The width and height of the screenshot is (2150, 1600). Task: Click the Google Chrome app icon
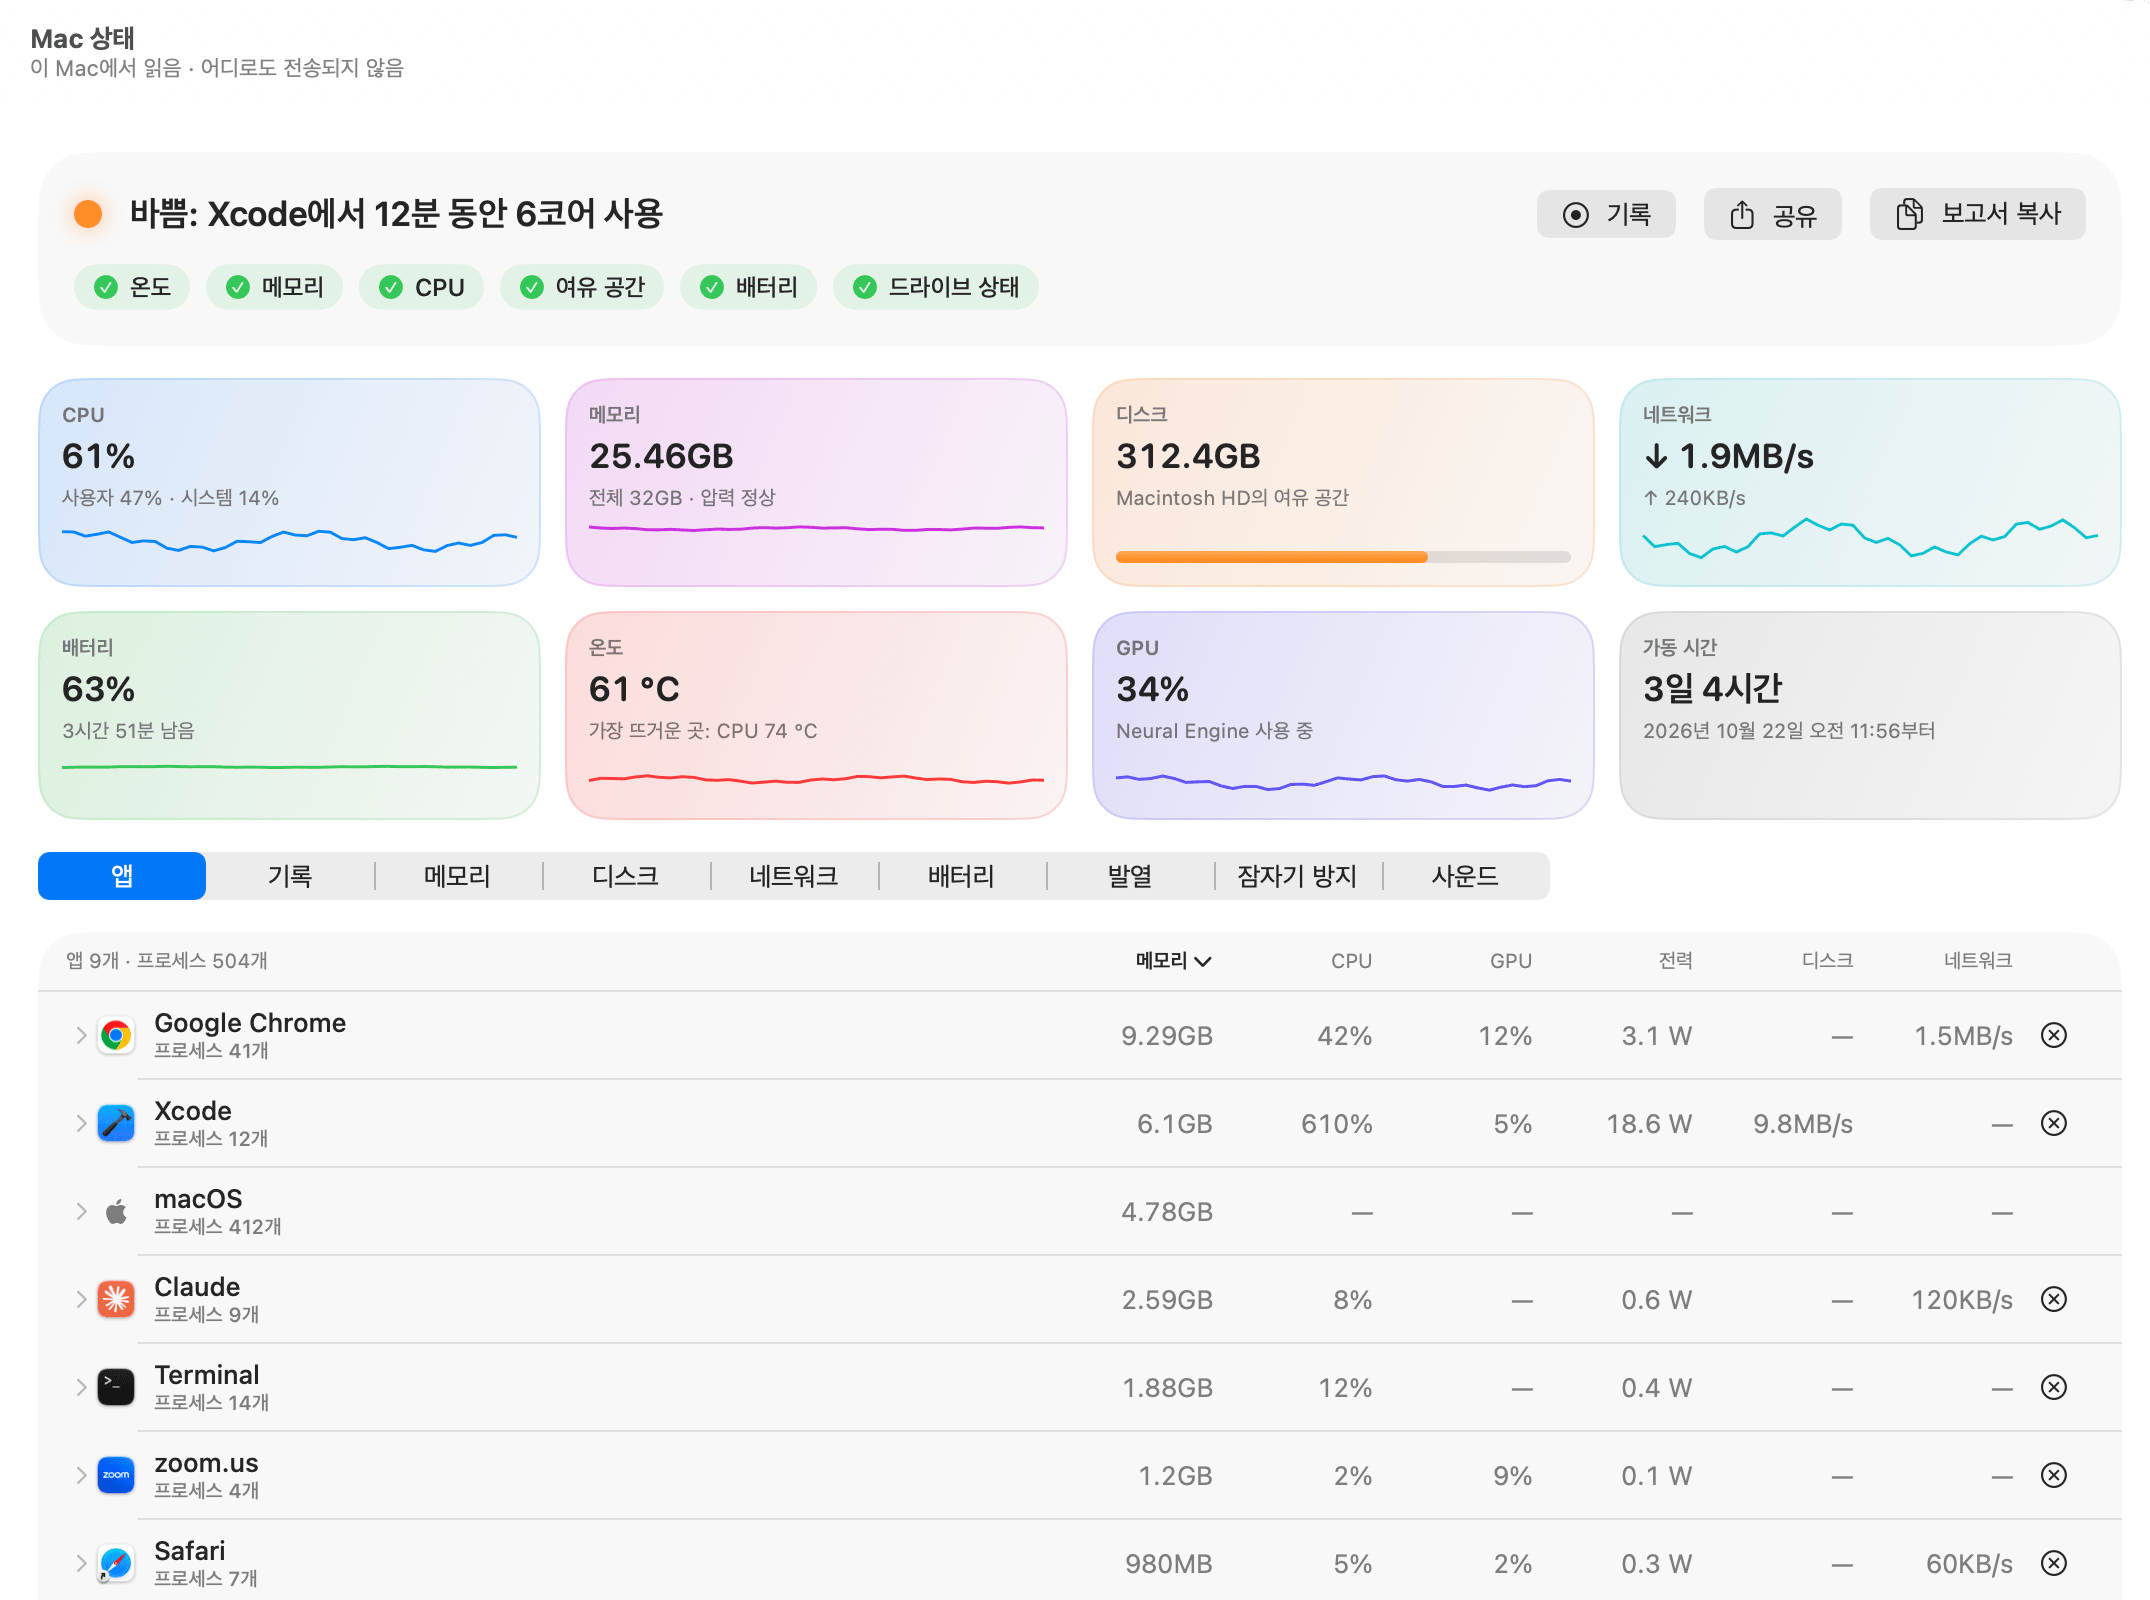pyautogui.click(x=116, y=1036)
